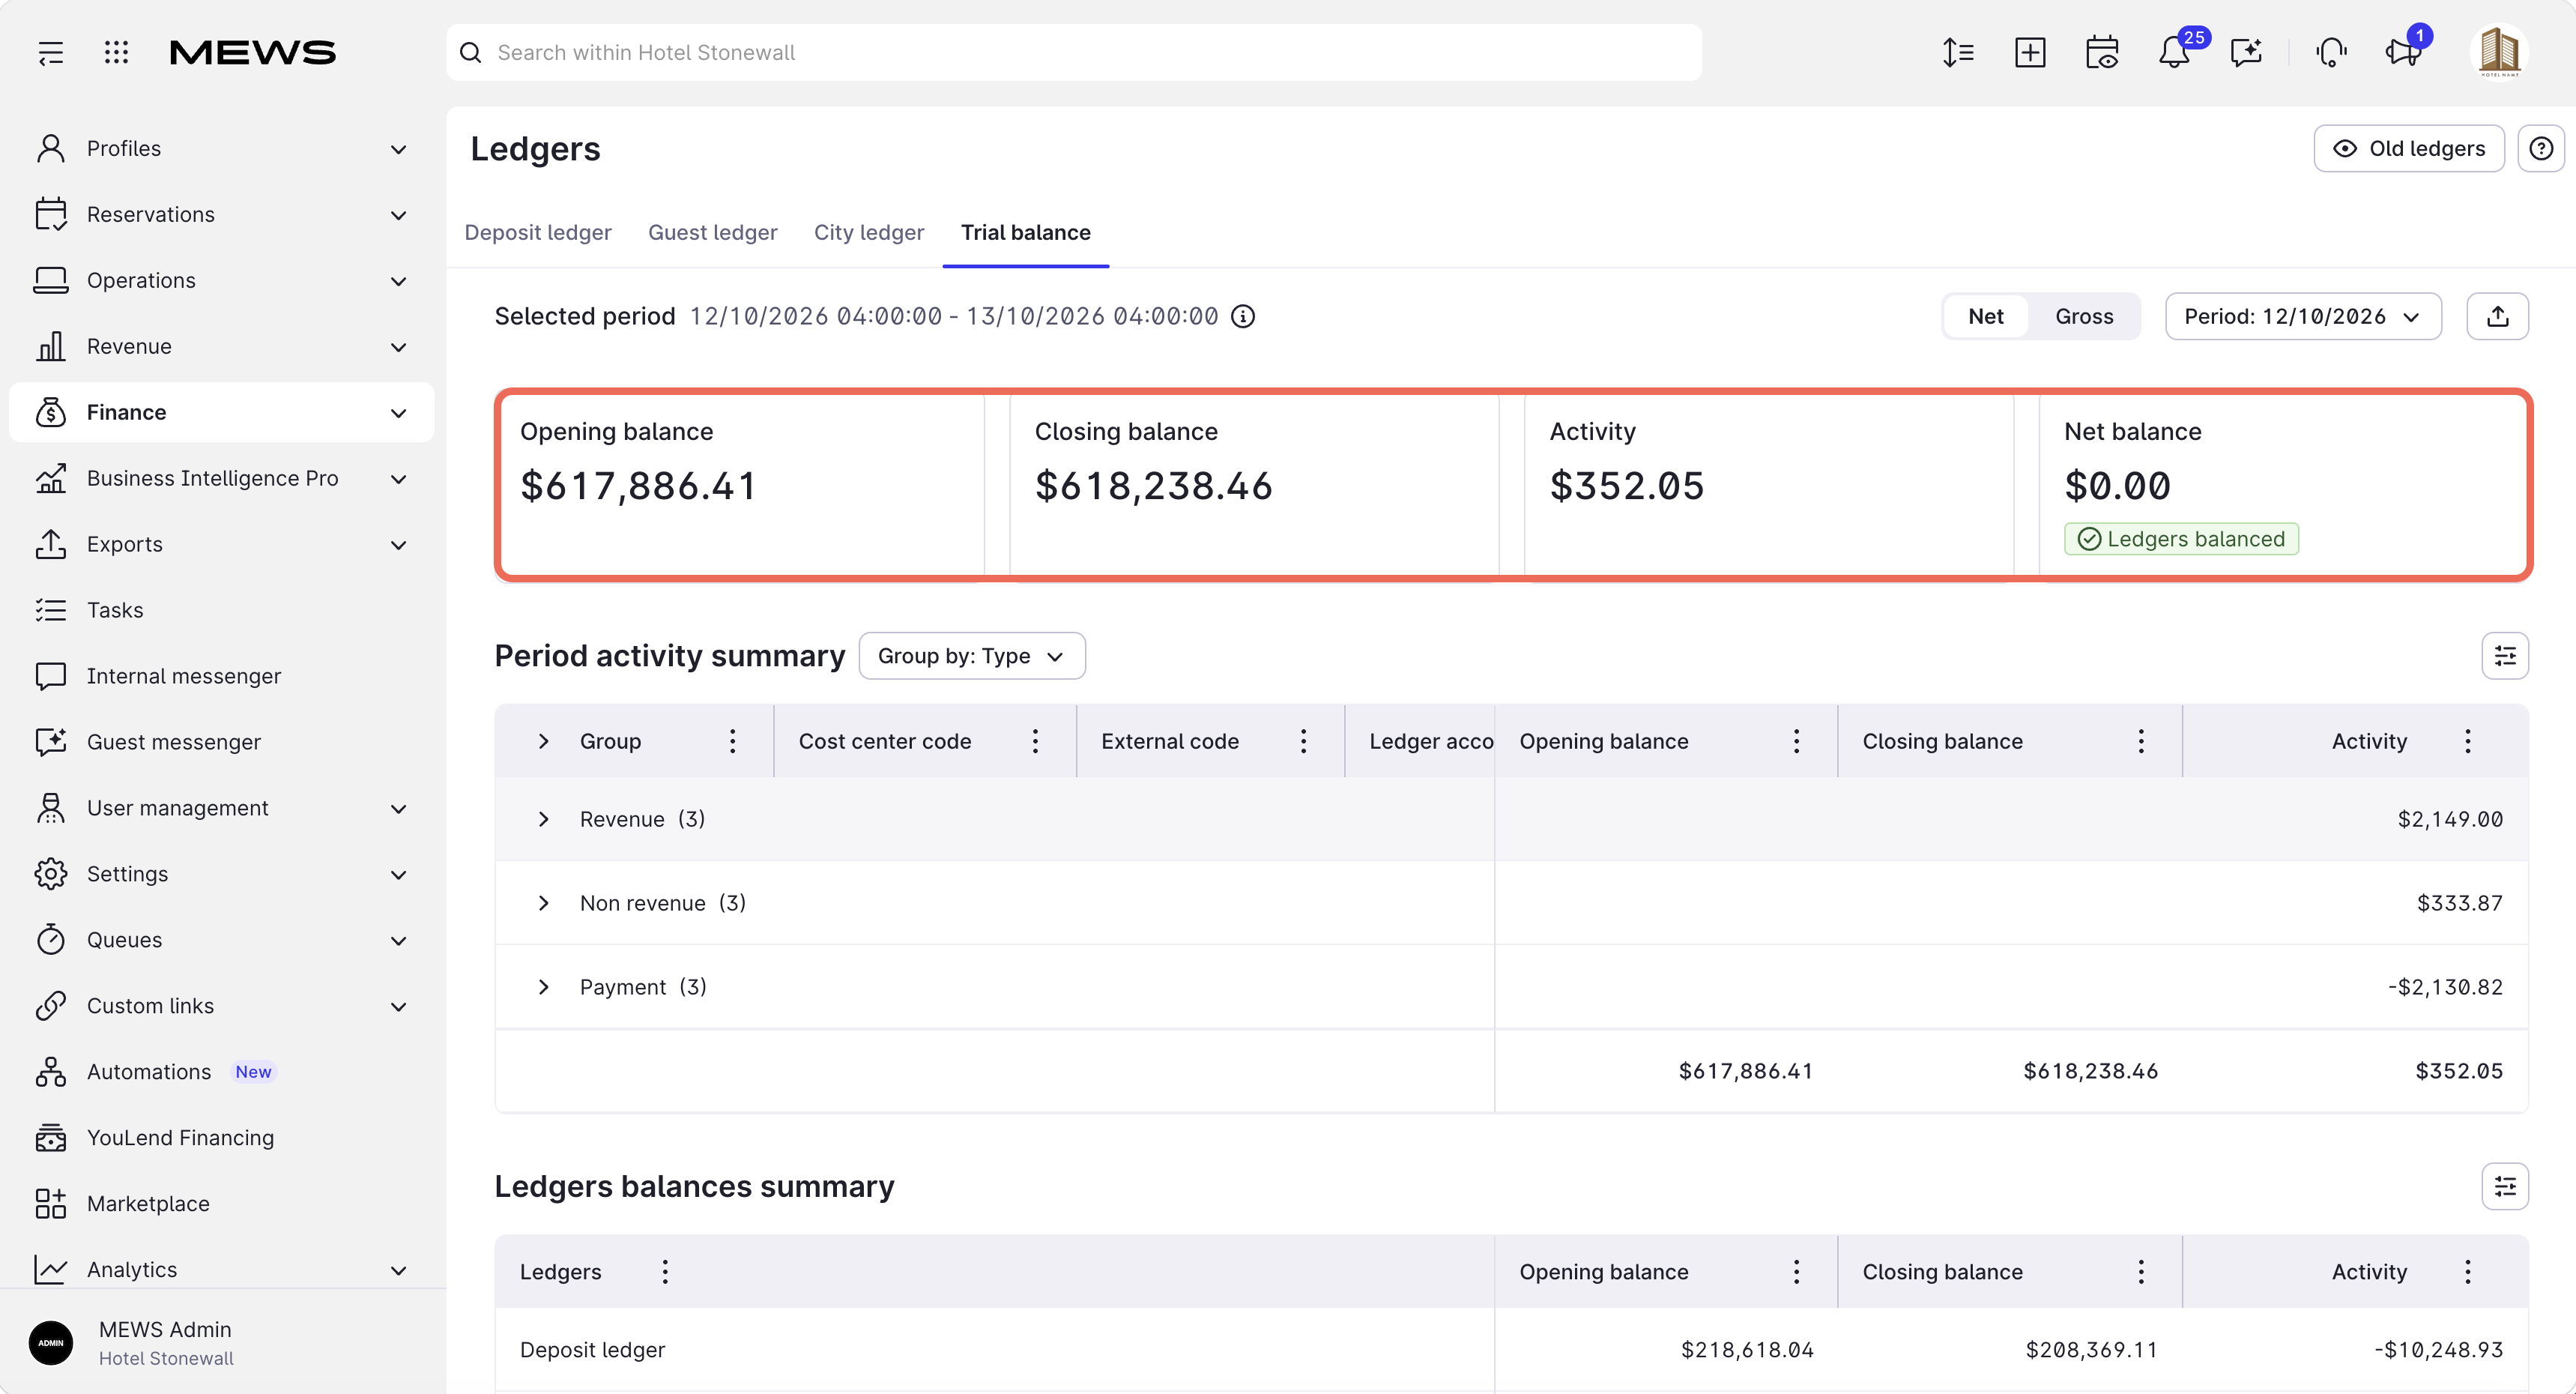
Task: Open notifications bell with 25 badge
Action: pyautogui.click(x=2174, y=52)
